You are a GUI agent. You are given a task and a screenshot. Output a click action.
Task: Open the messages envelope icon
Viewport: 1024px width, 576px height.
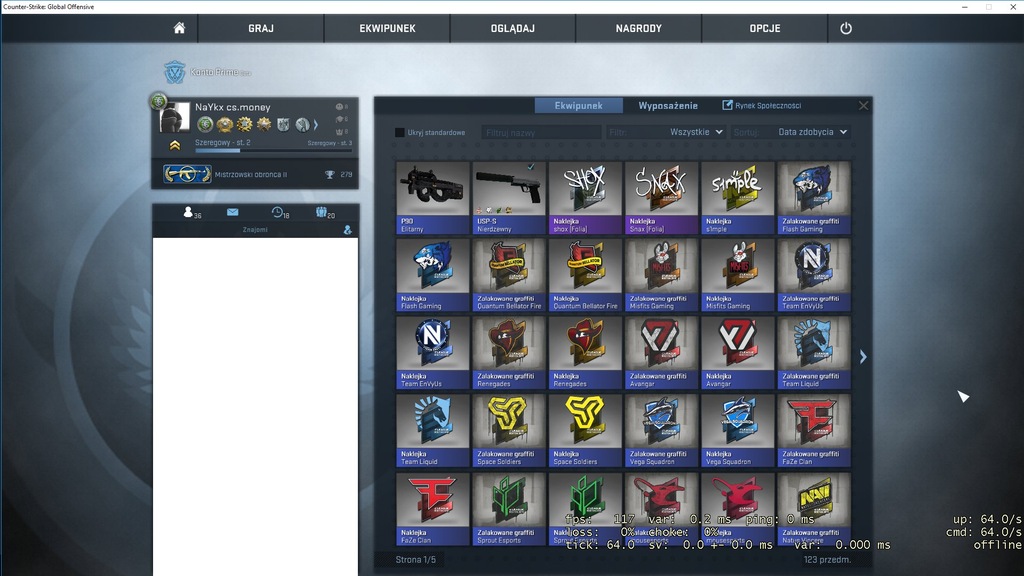pyautogui.click(x=232, y=212)
